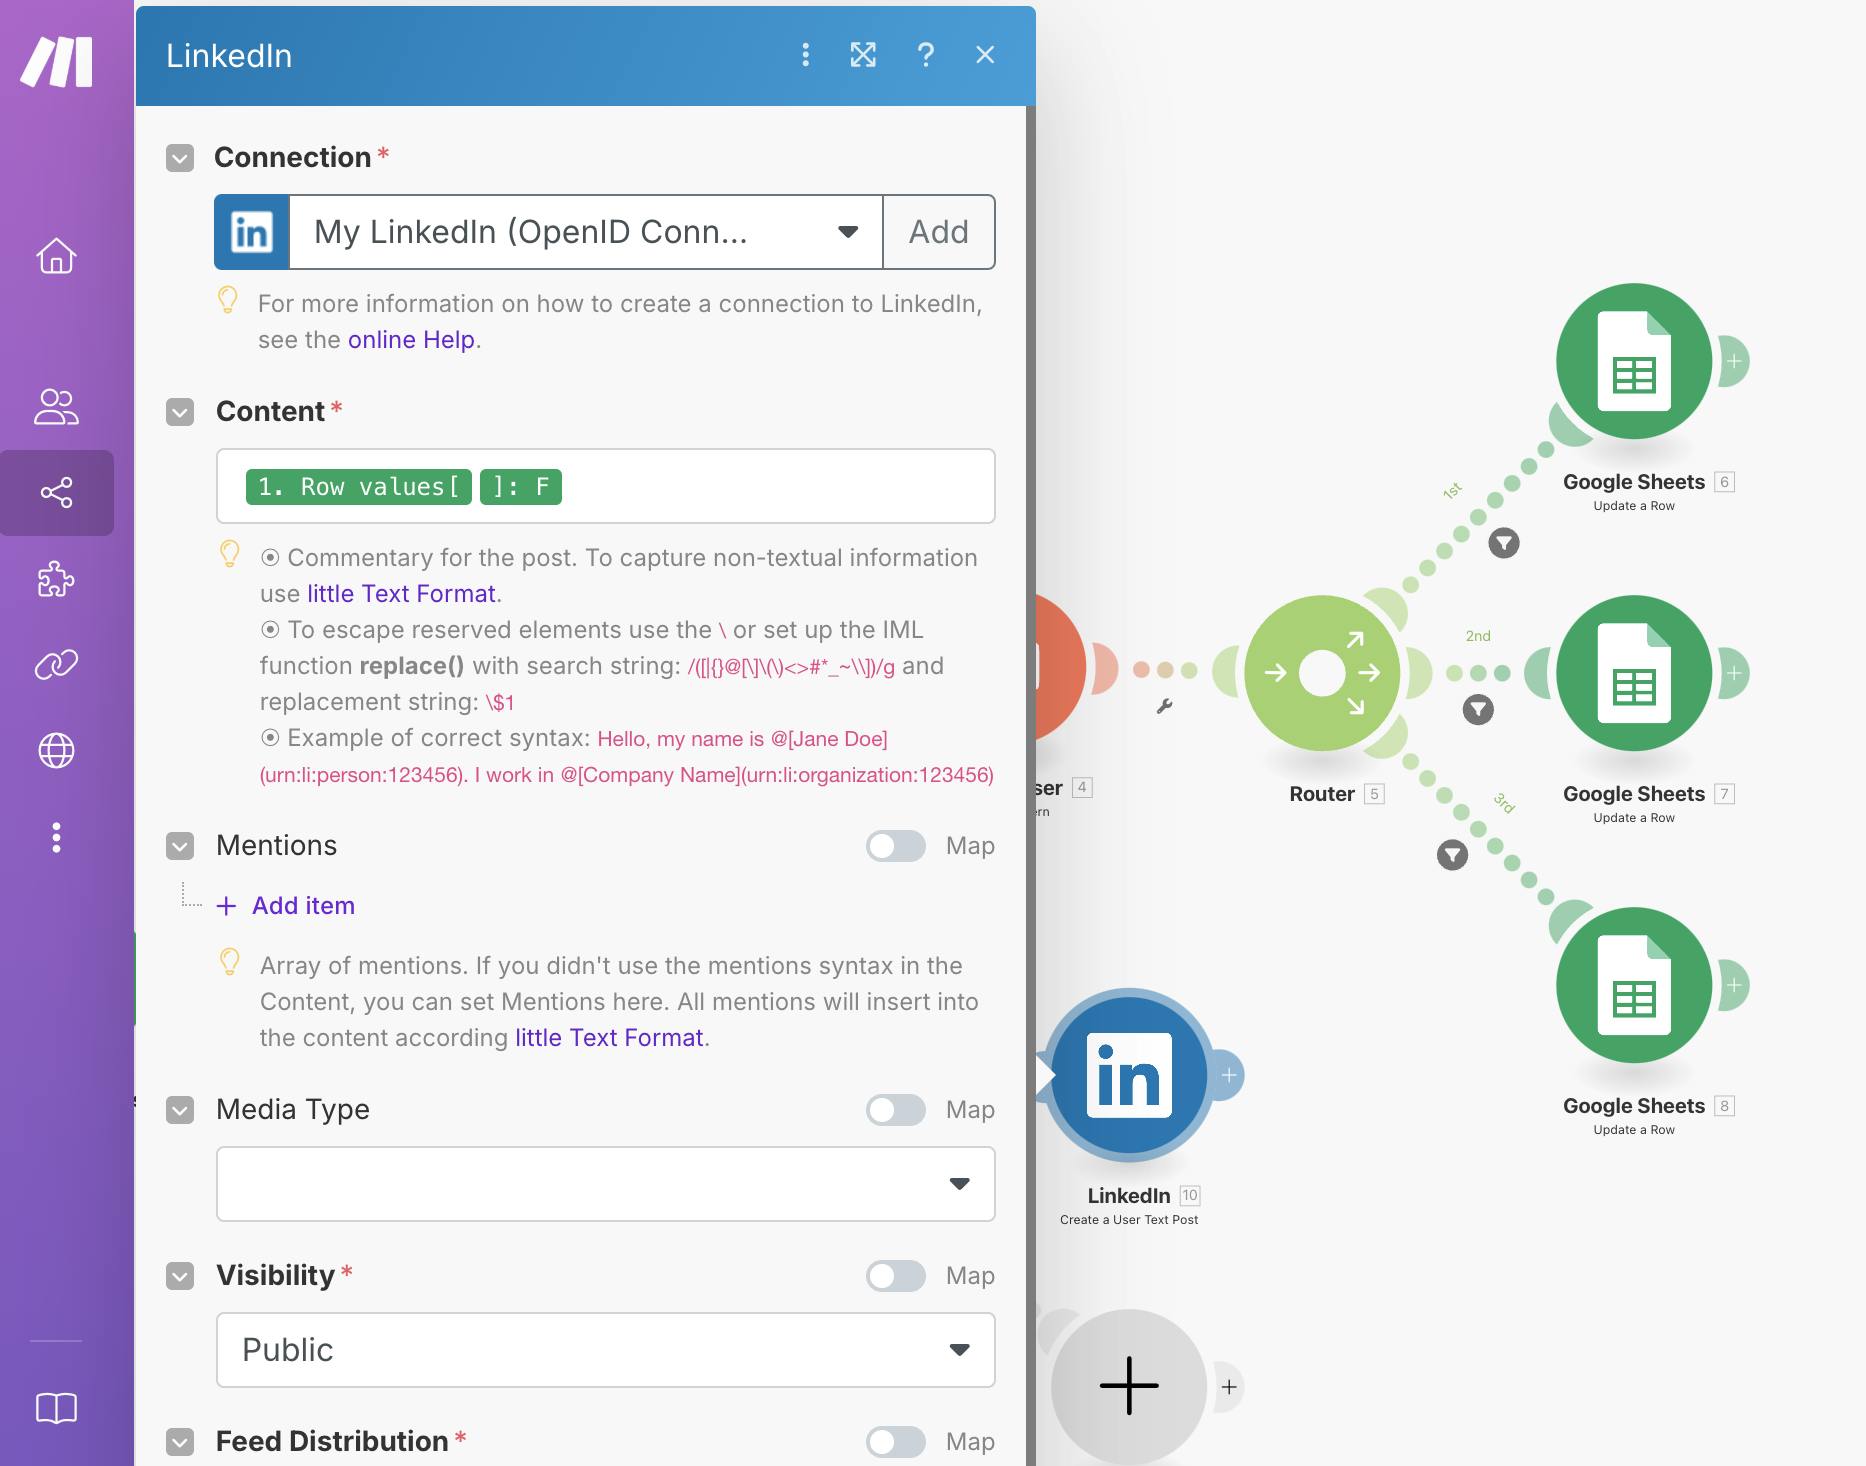
Task: Collapse the Mentions section
Action: 180,846
